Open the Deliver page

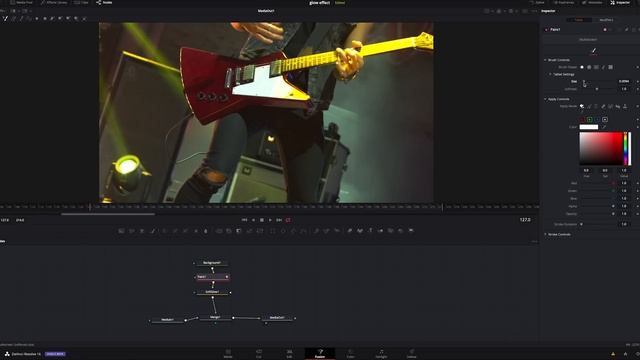click(x=411, y=353)
